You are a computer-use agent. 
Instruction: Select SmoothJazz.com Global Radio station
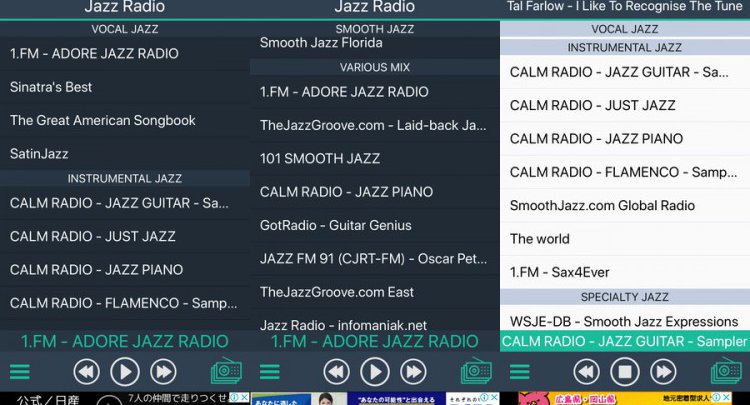pyautogui.click(x=625, y=206)
